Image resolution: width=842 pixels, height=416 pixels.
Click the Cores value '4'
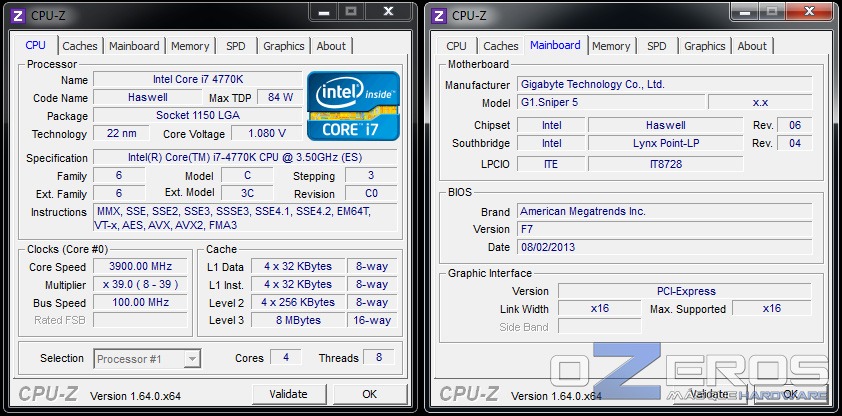[x=286, y=357]
